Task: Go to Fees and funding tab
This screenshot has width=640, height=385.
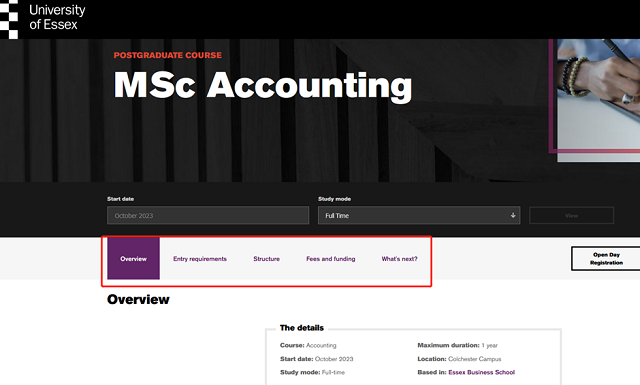Action: (x=331, y=259)
